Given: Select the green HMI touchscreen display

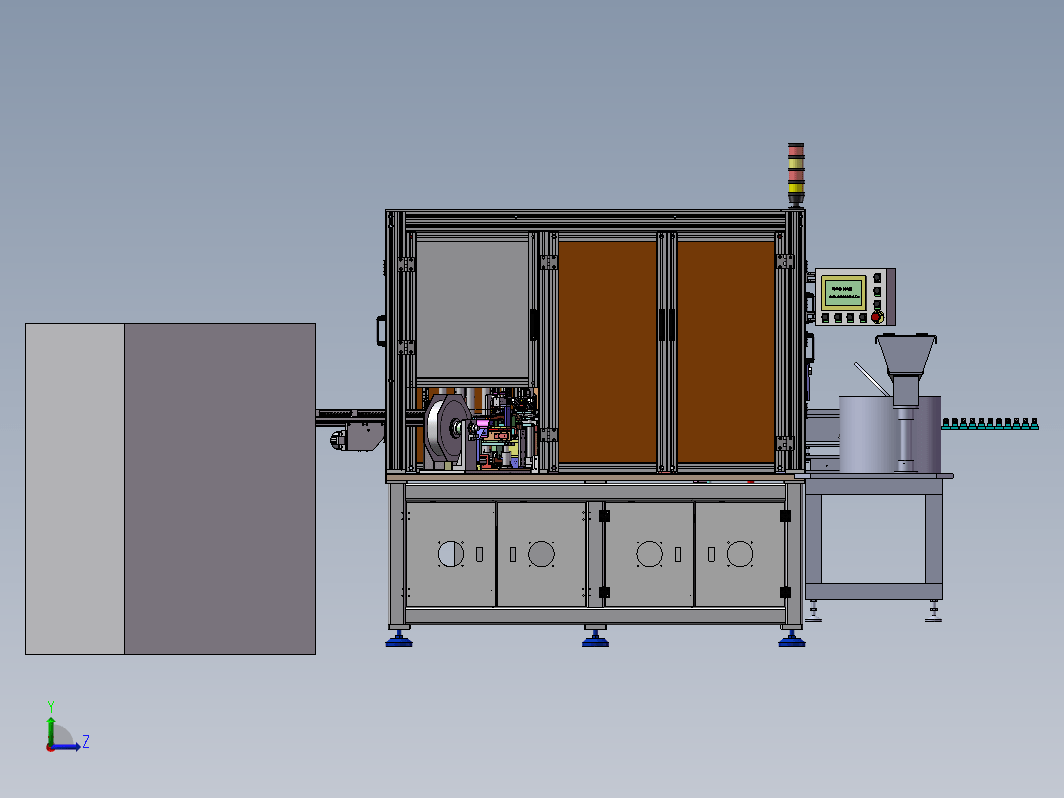Looking at the screenshot, I should pos(843,292).
